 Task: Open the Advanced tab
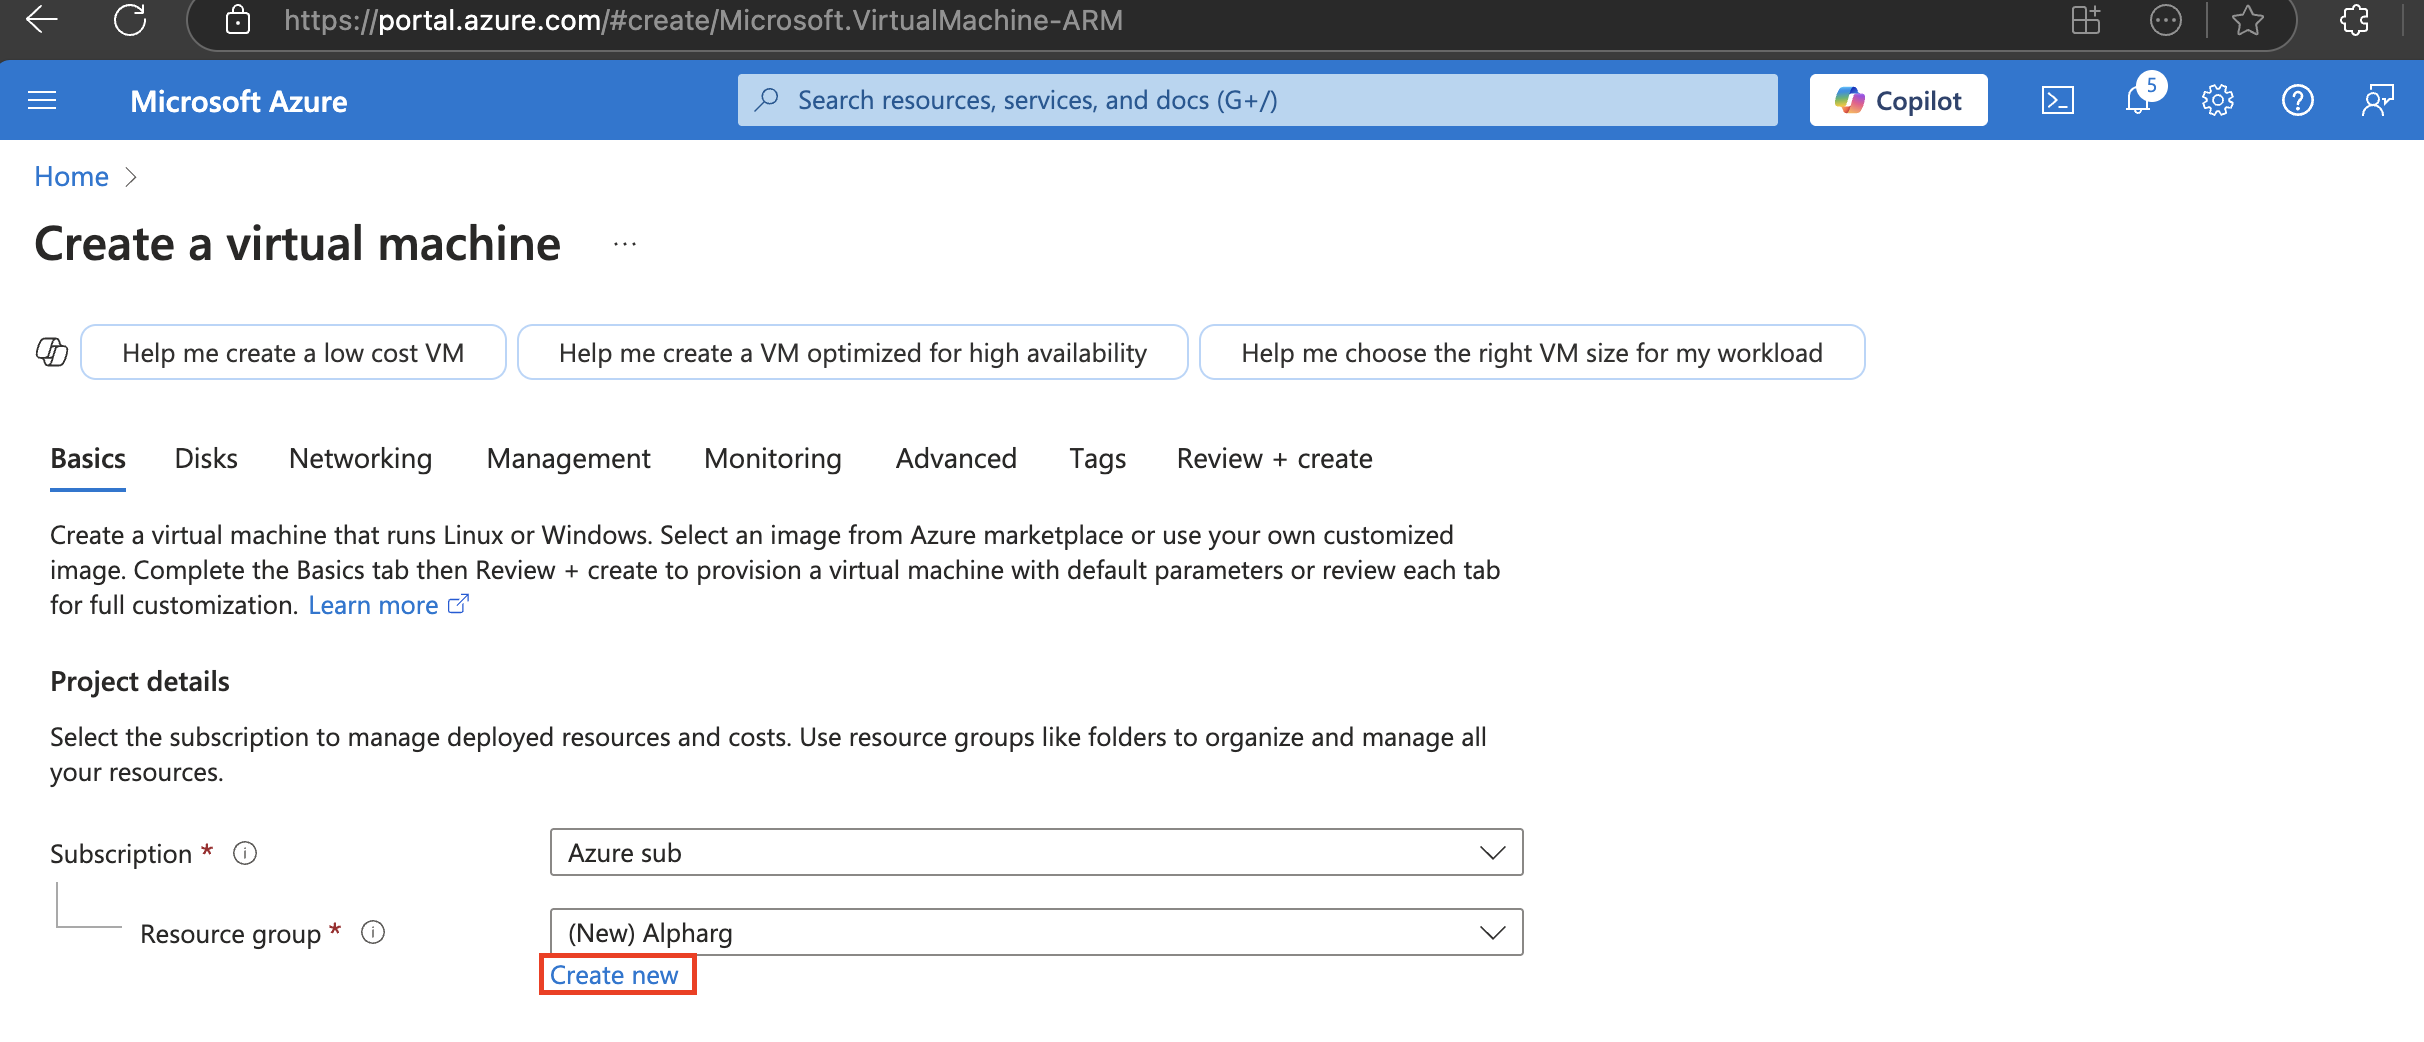coord(956,458)
